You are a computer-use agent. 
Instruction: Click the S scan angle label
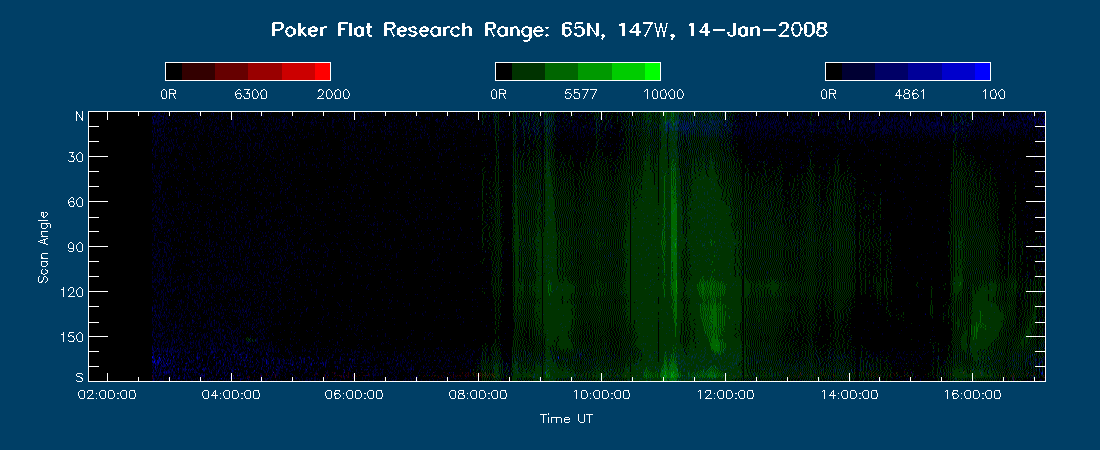tap(79, 376)
